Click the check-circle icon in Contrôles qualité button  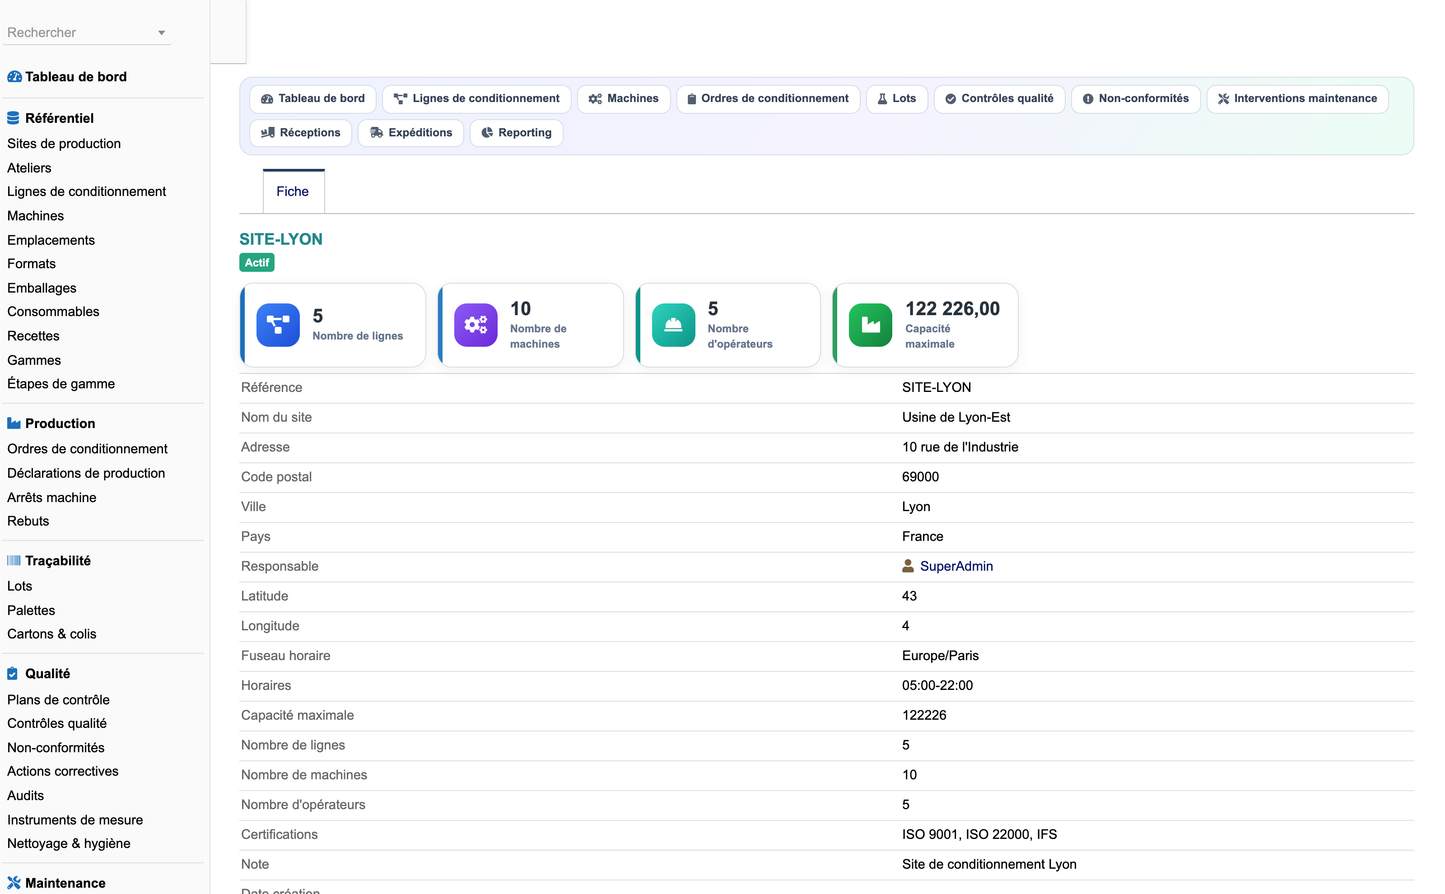coord(951,99)
